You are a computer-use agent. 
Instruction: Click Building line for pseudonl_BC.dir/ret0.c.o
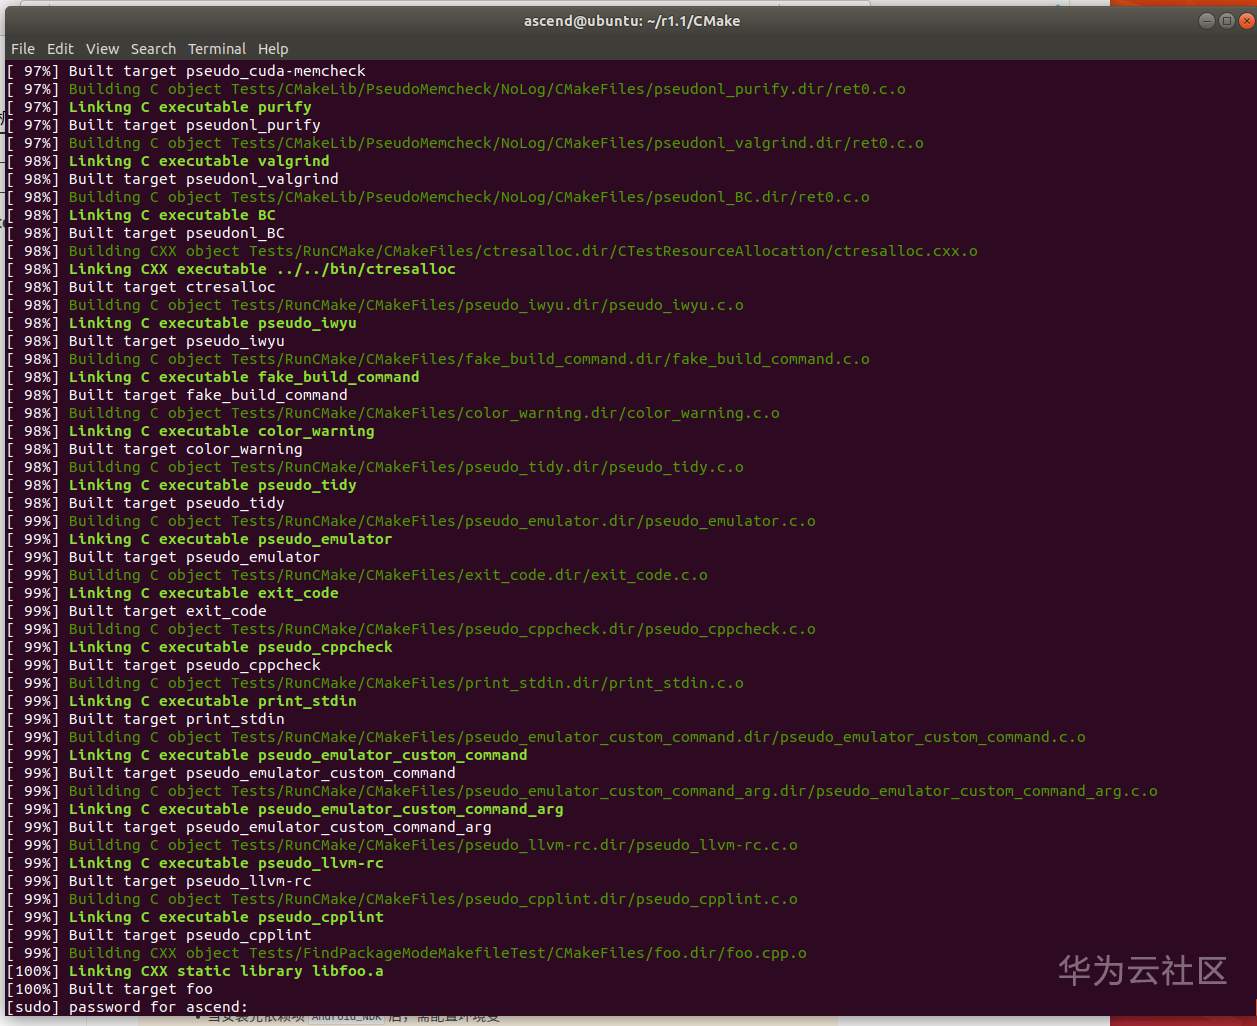tap(438, 197)
